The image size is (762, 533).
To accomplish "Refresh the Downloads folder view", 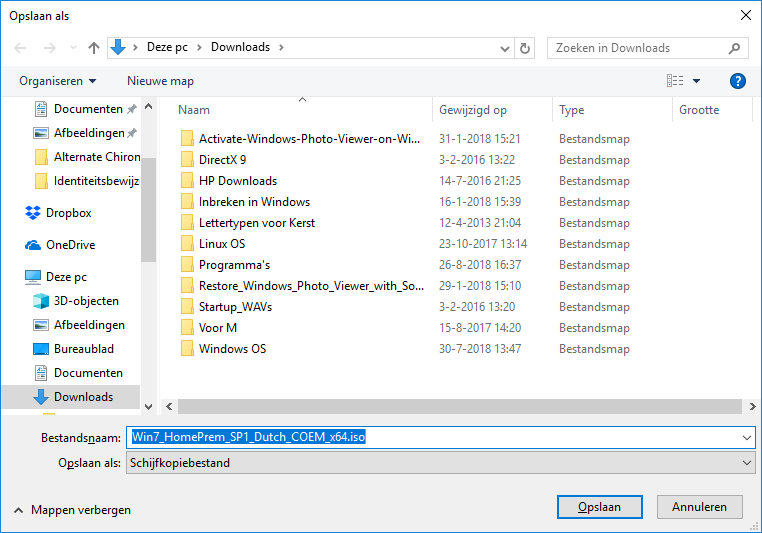I will pos(524,48).
